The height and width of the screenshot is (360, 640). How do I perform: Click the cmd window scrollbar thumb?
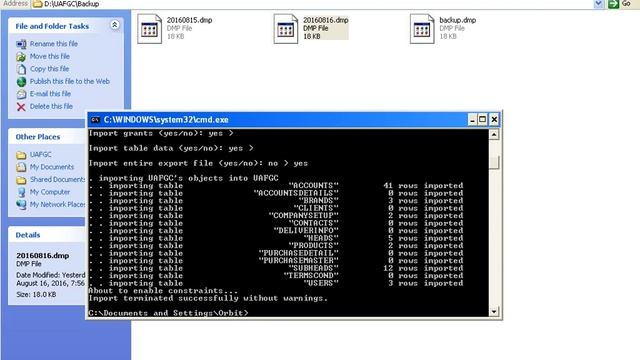point(494,162)
